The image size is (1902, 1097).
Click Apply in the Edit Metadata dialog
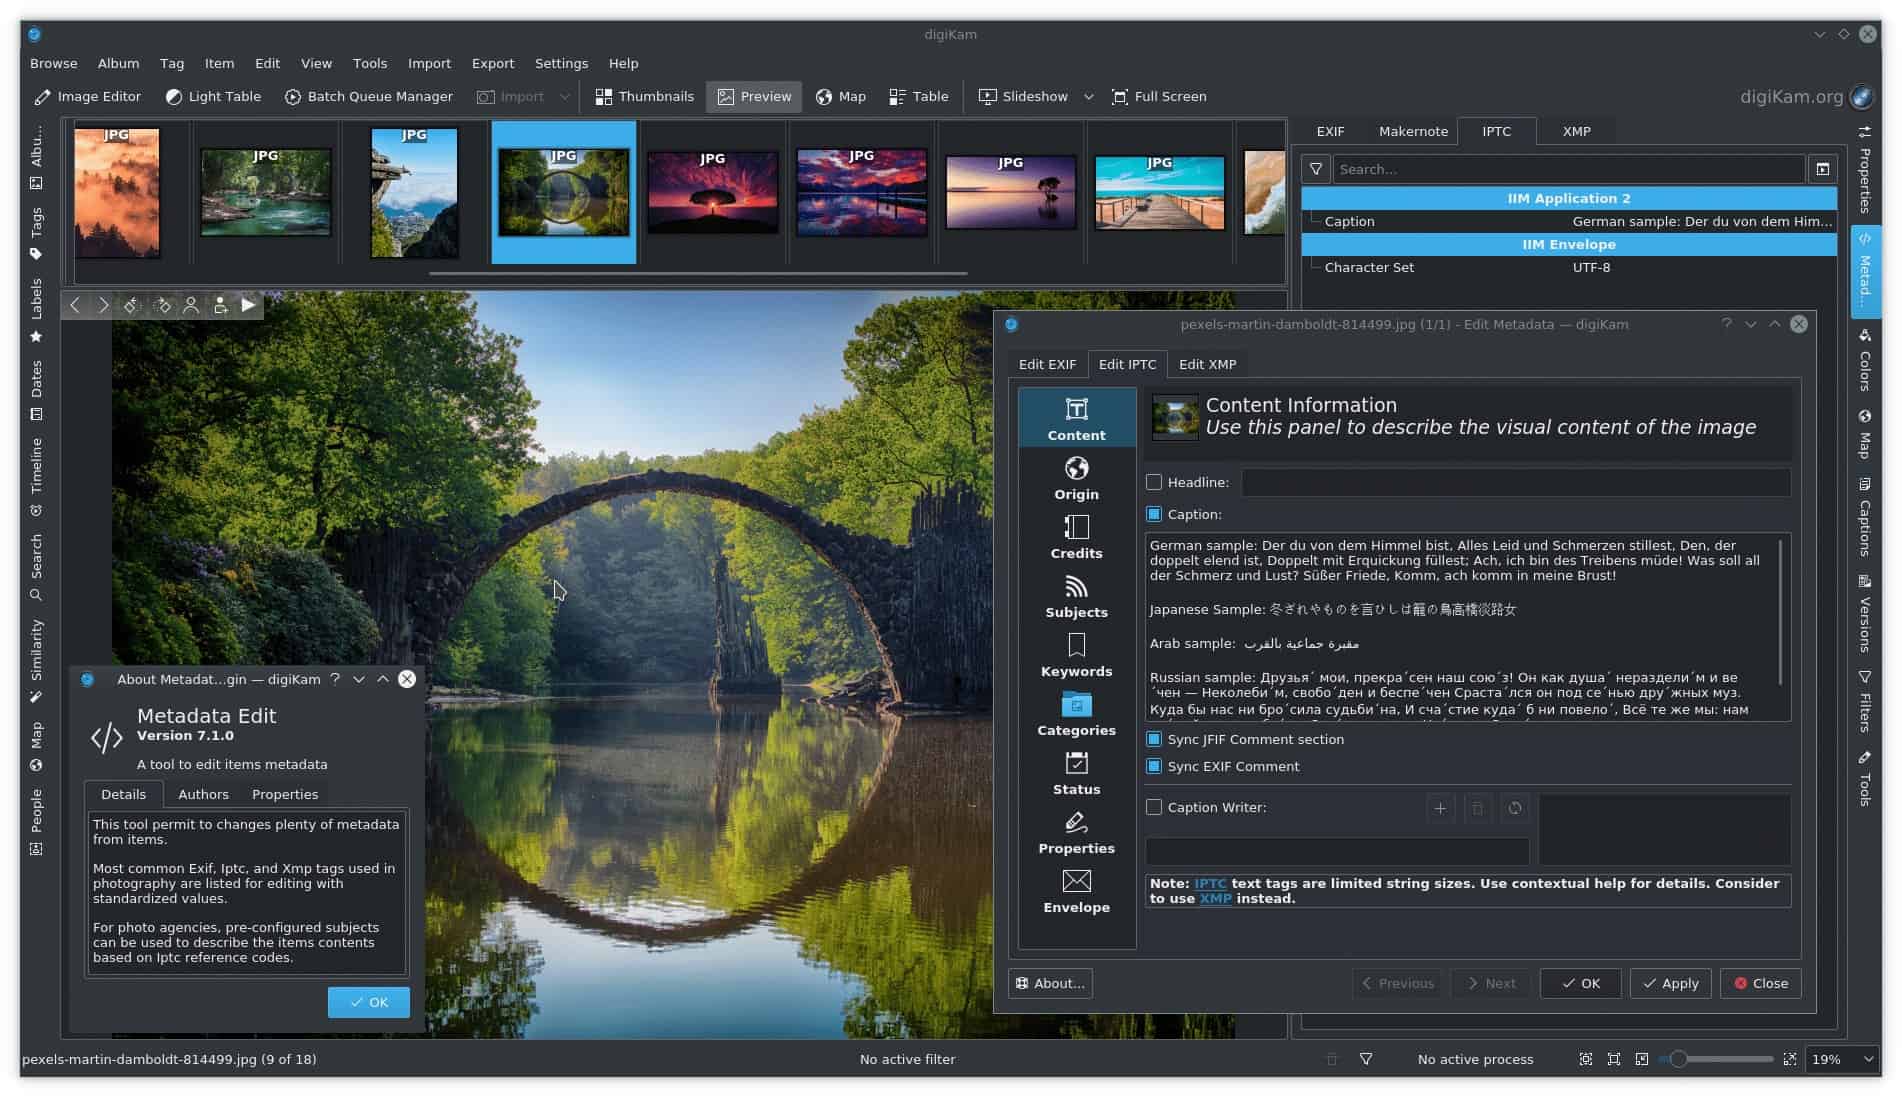[1670, 983]
